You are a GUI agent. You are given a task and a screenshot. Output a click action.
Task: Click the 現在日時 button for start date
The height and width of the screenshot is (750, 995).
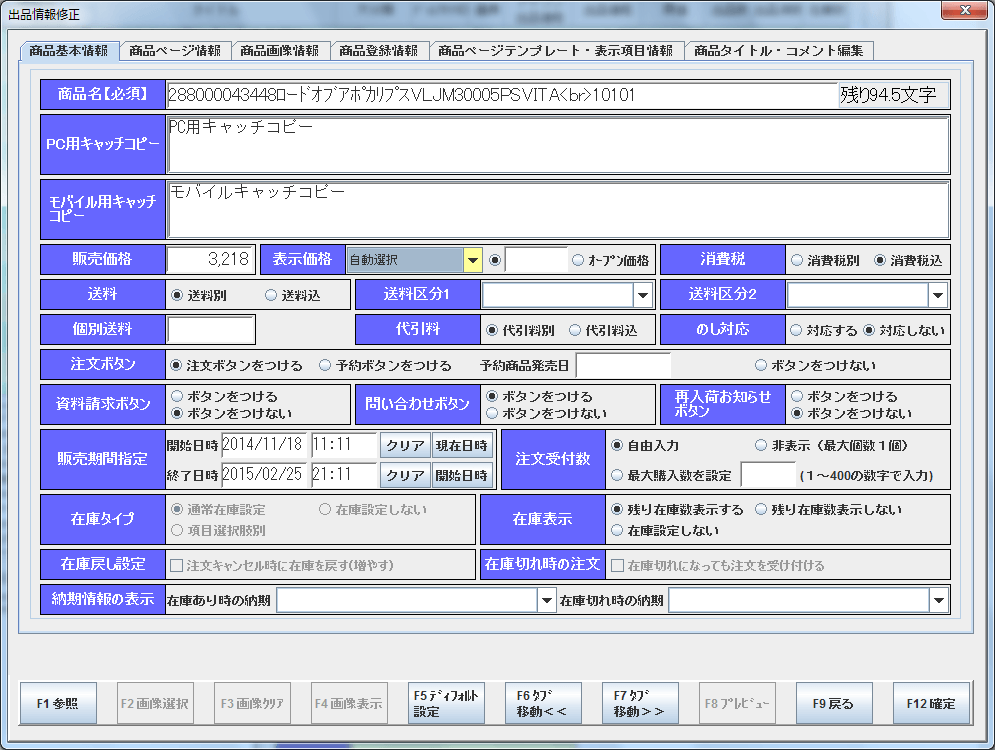[461, 445]
